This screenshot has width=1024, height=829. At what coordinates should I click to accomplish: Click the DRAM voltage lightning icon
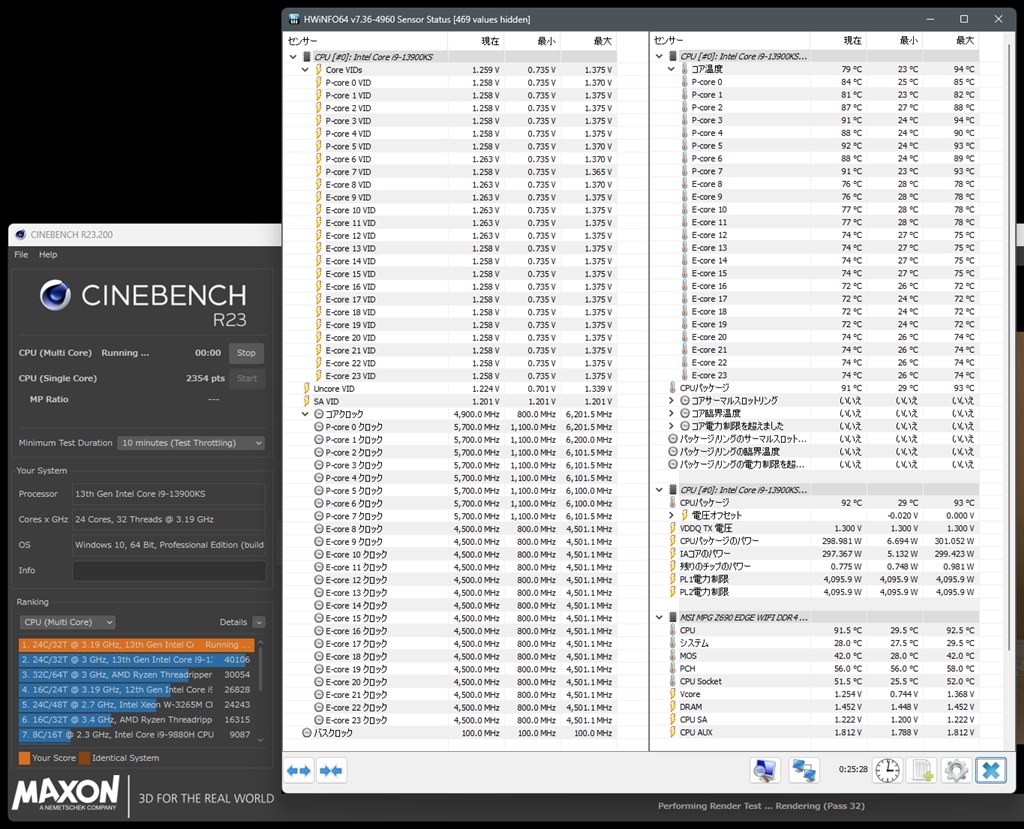(673, 707)
